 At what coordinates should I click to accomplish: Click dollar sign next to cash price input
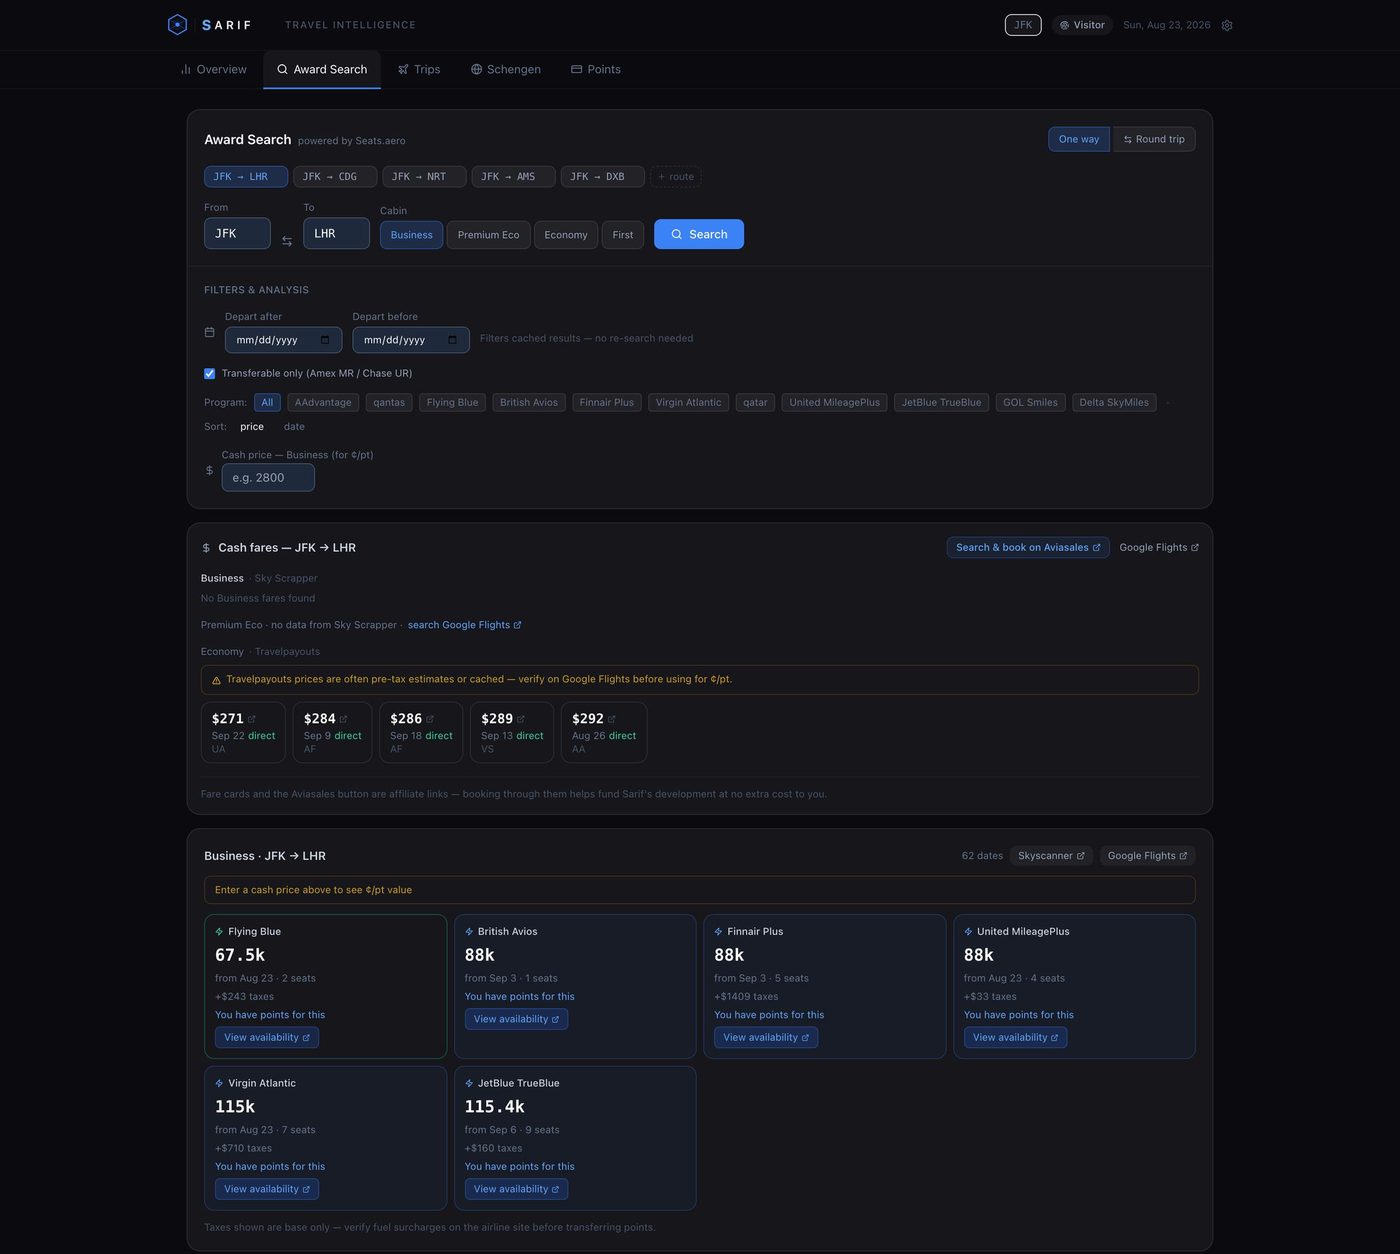click(209, 470)
